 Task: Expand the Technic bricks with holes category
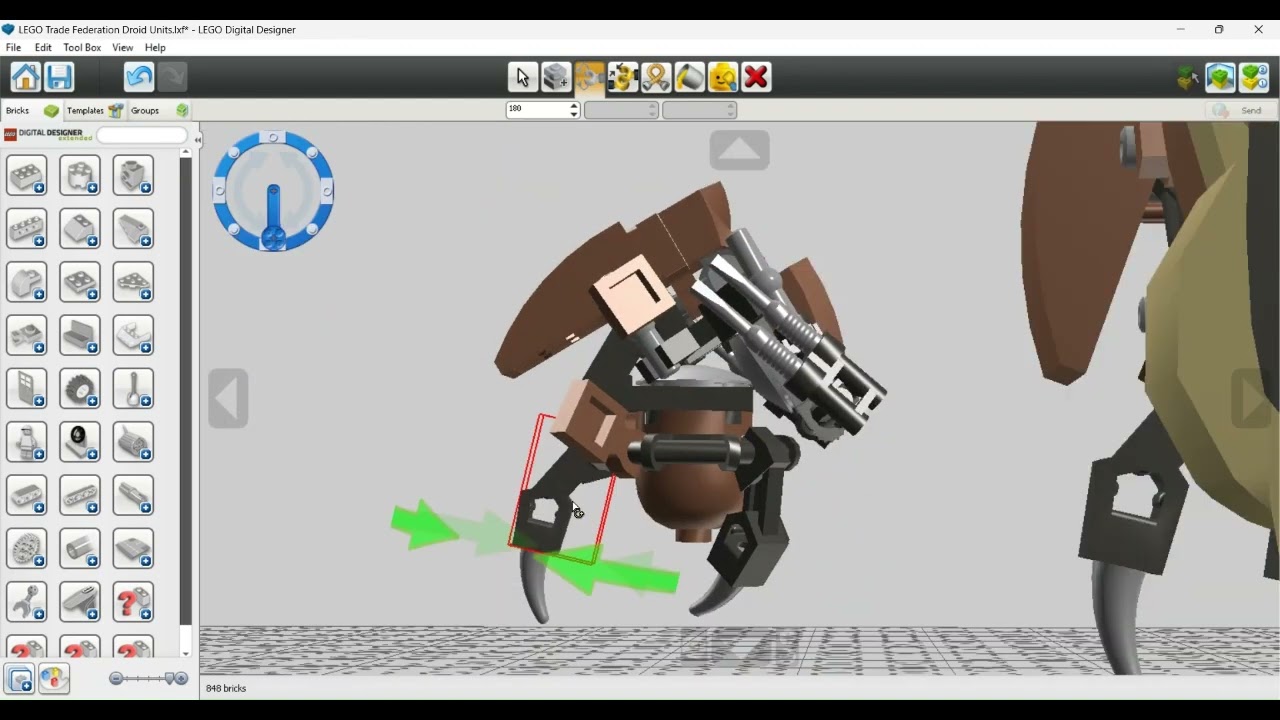point(27,229)
